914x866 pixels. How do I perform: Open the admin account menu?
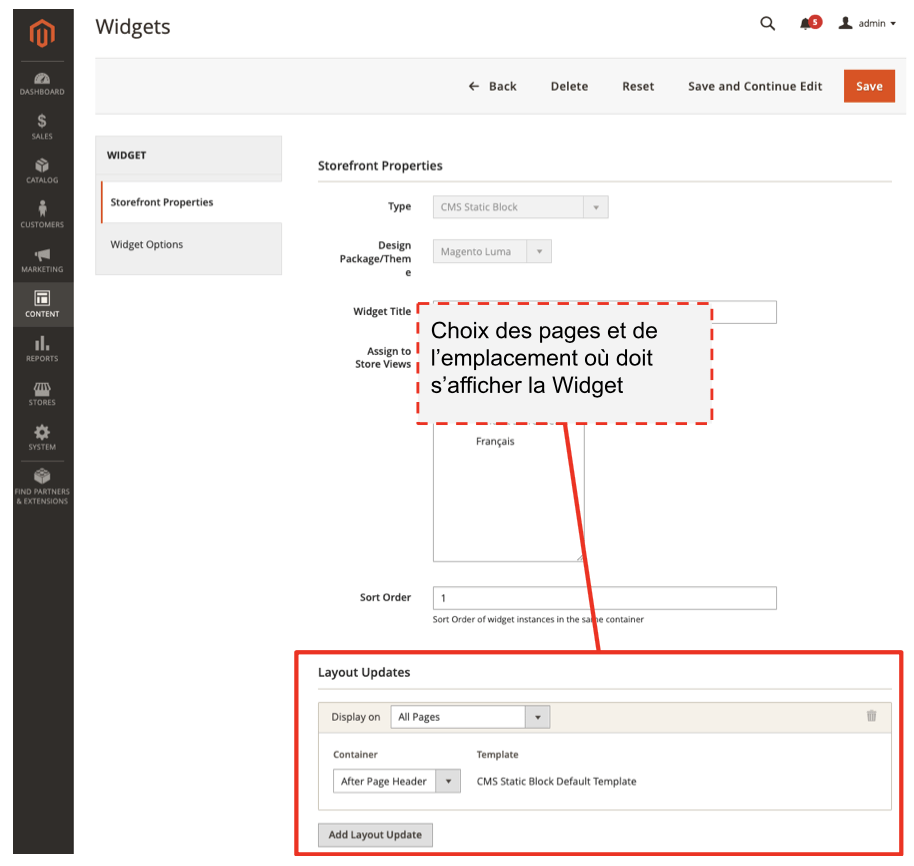(x=867, y=23)
